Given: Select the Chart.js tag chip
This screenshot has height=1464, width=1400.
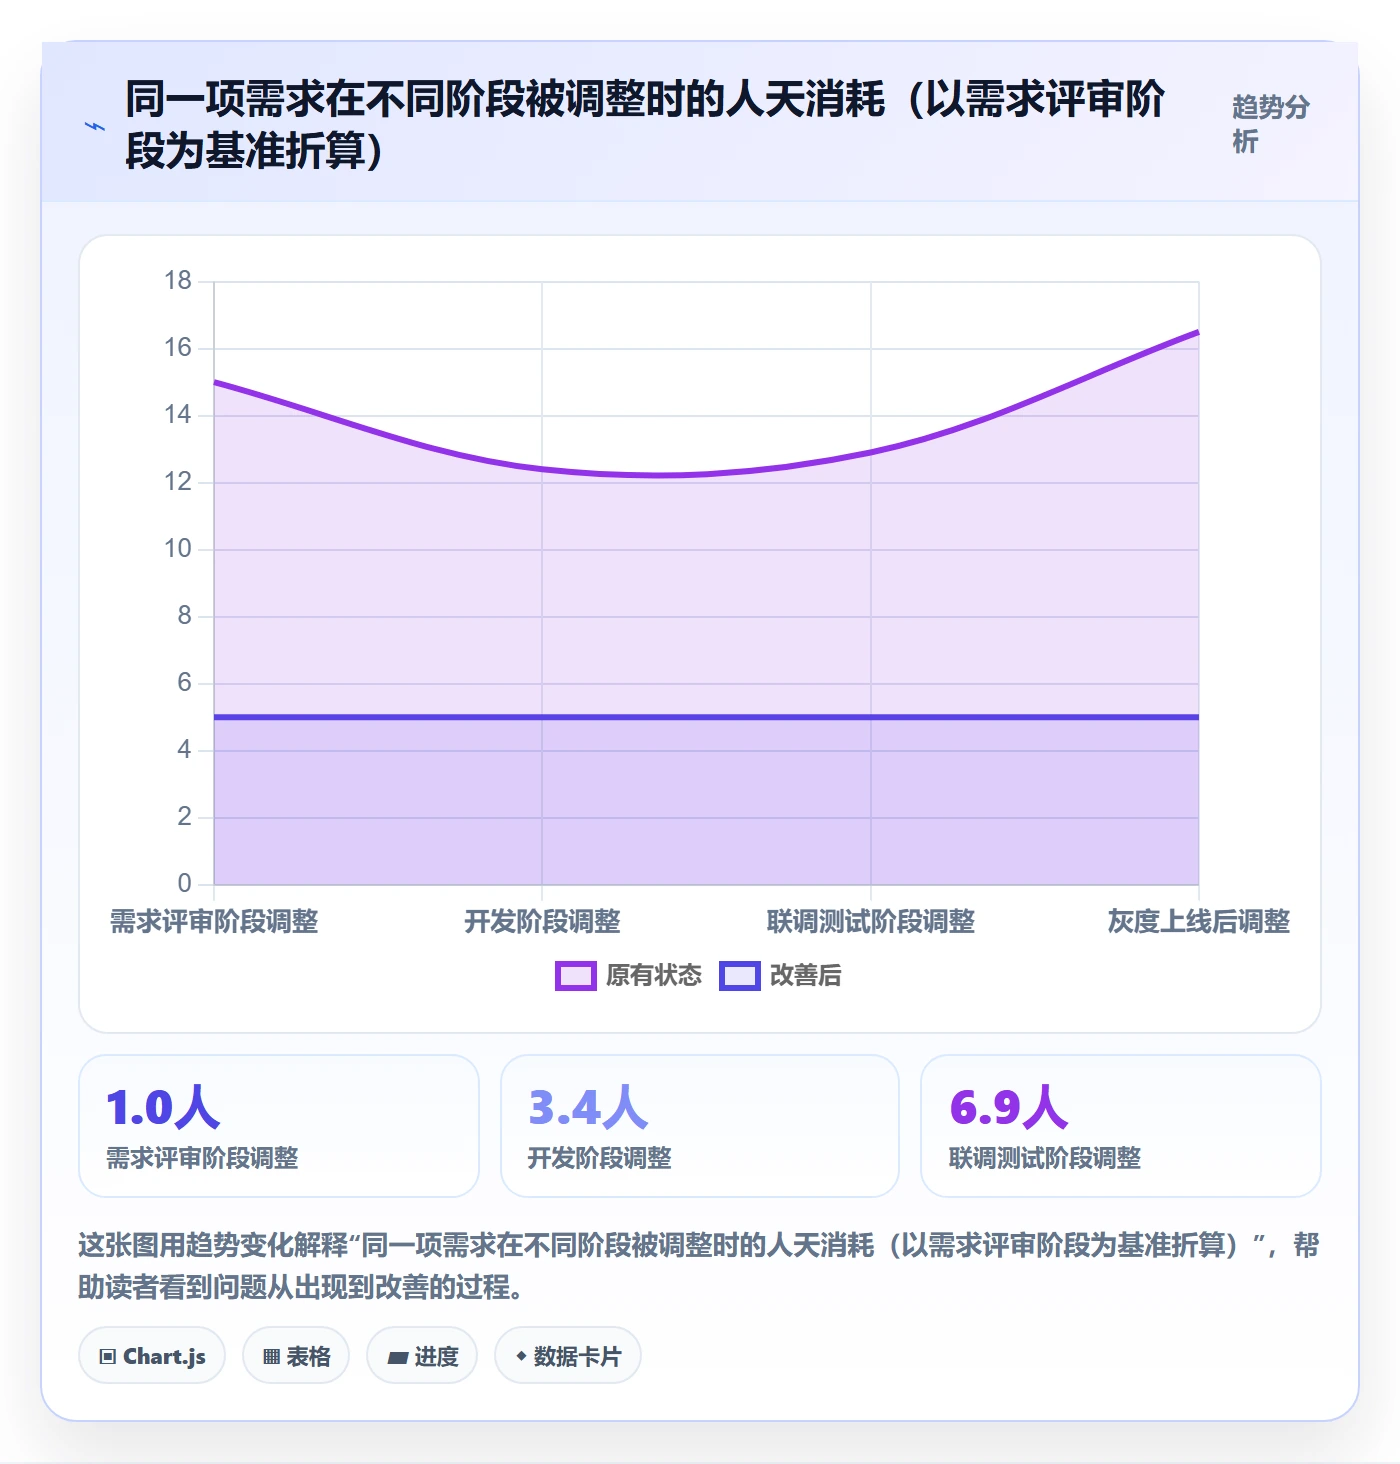Looking at the screenshot, I should pyautogui.click(x=152, y=1356).
